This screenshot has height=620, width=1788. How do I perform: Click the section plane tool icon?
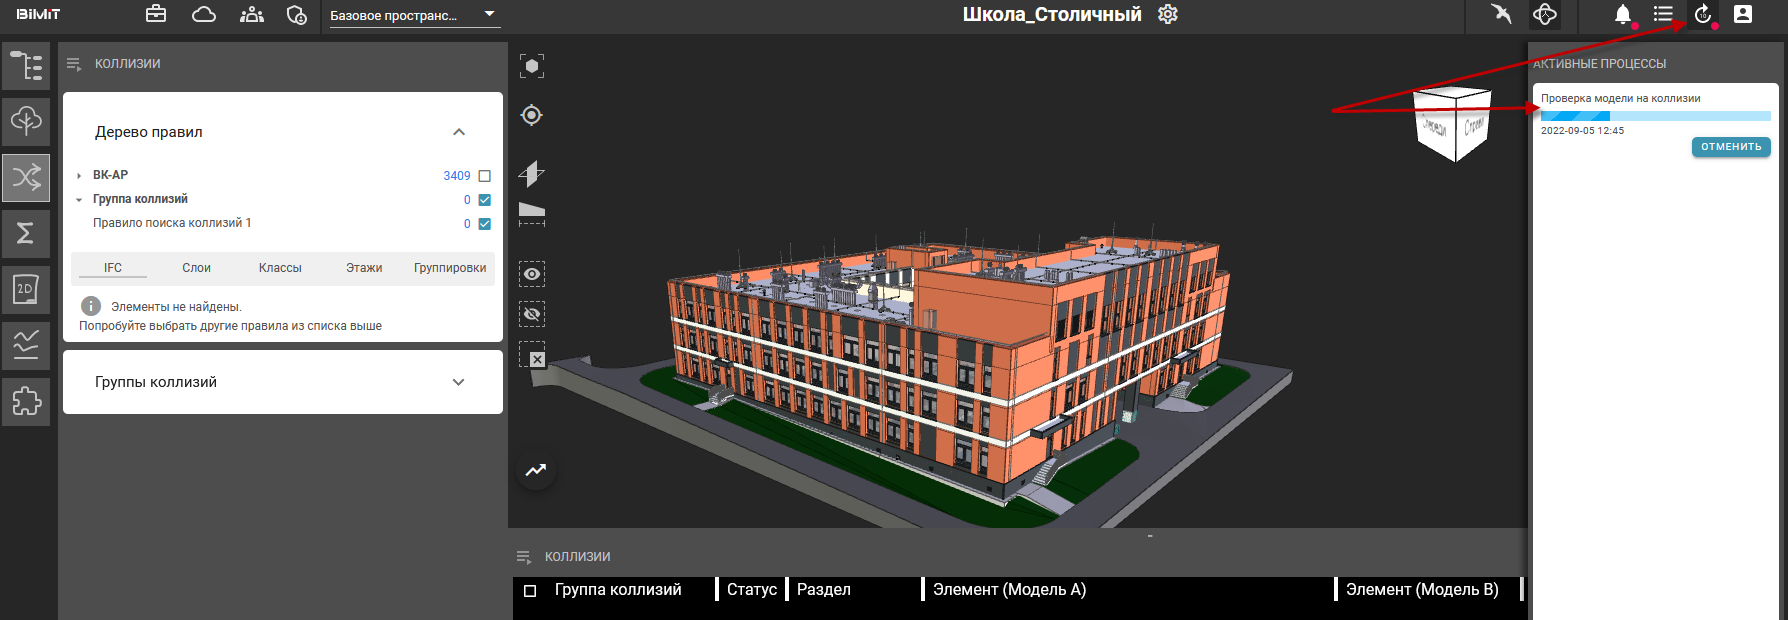(x=532, y=174)
